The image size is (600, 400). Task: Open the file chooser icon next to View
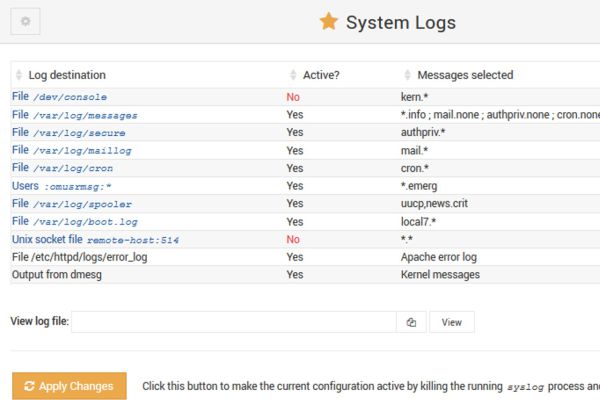pos(411,322)
